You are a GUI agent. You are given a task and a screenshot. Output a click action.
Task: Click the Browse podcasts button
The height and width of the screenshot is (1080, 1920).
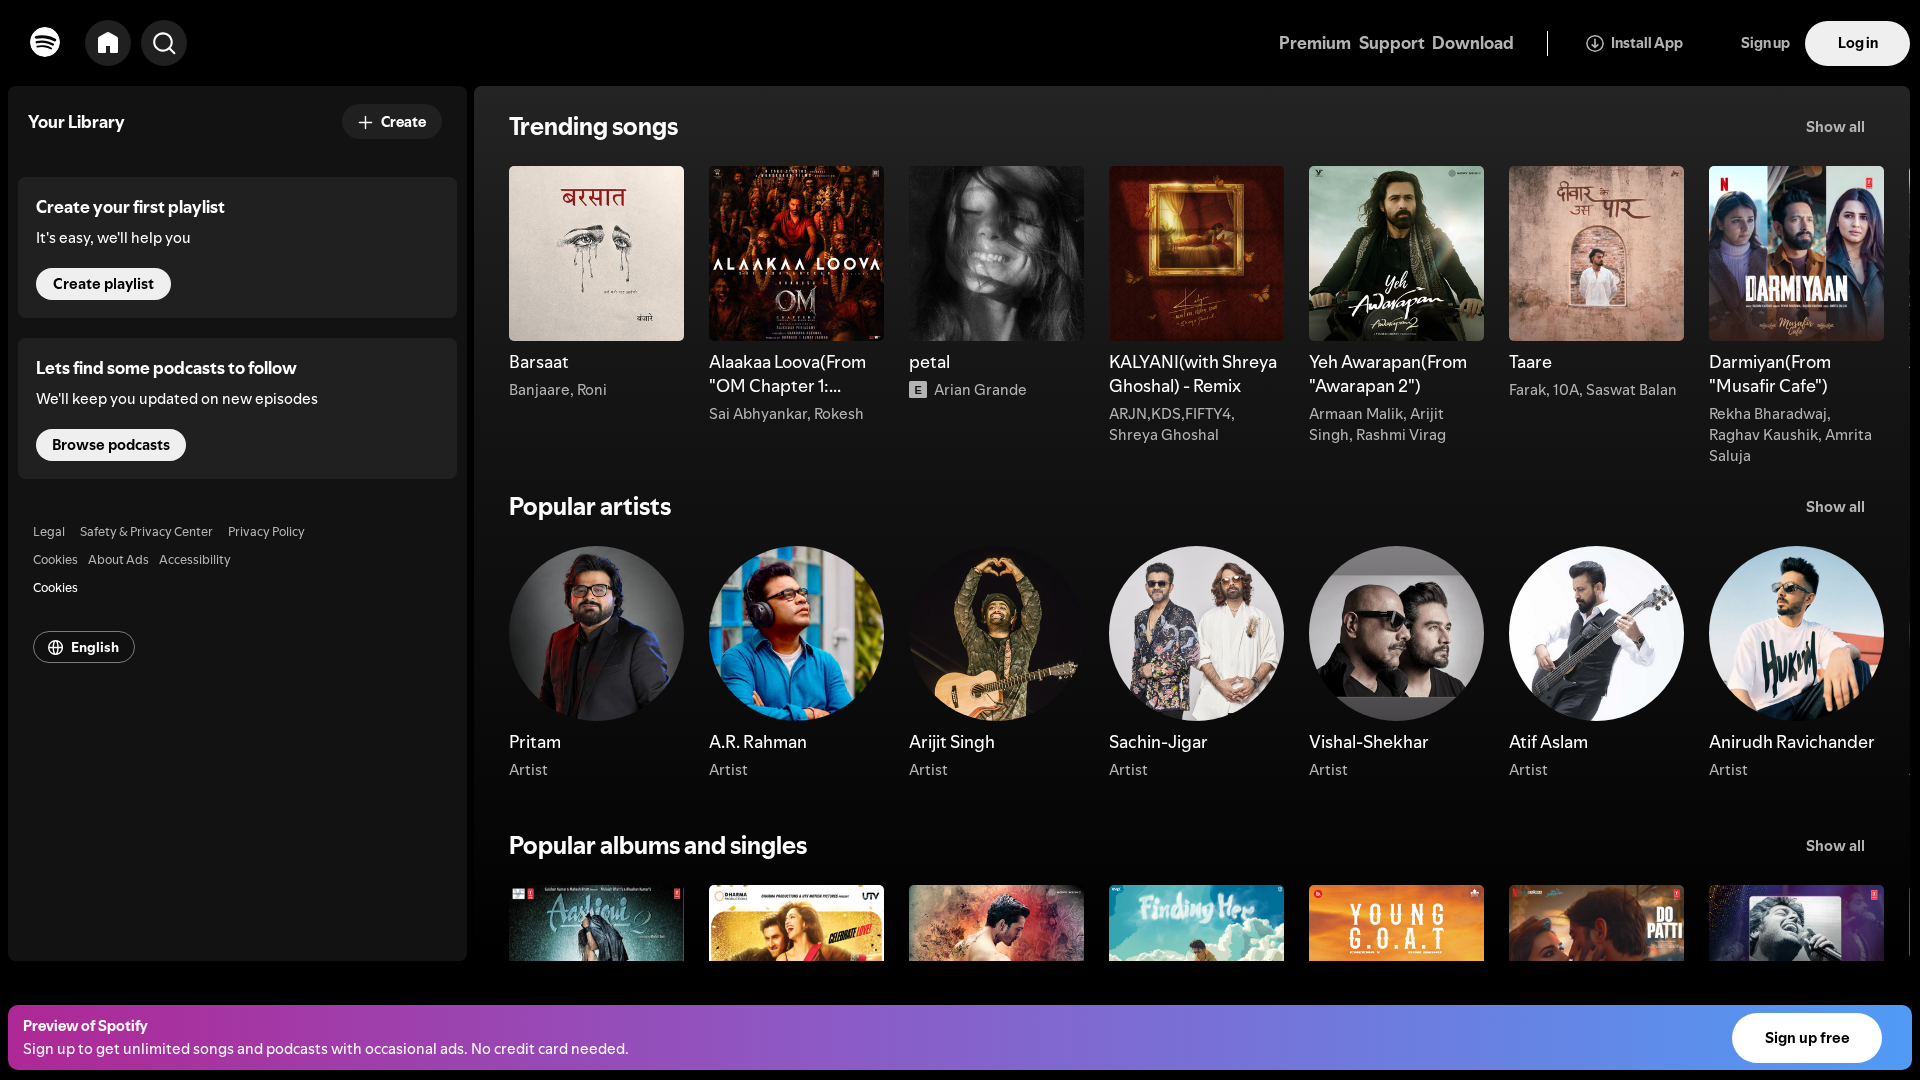[x=111, y=445]
